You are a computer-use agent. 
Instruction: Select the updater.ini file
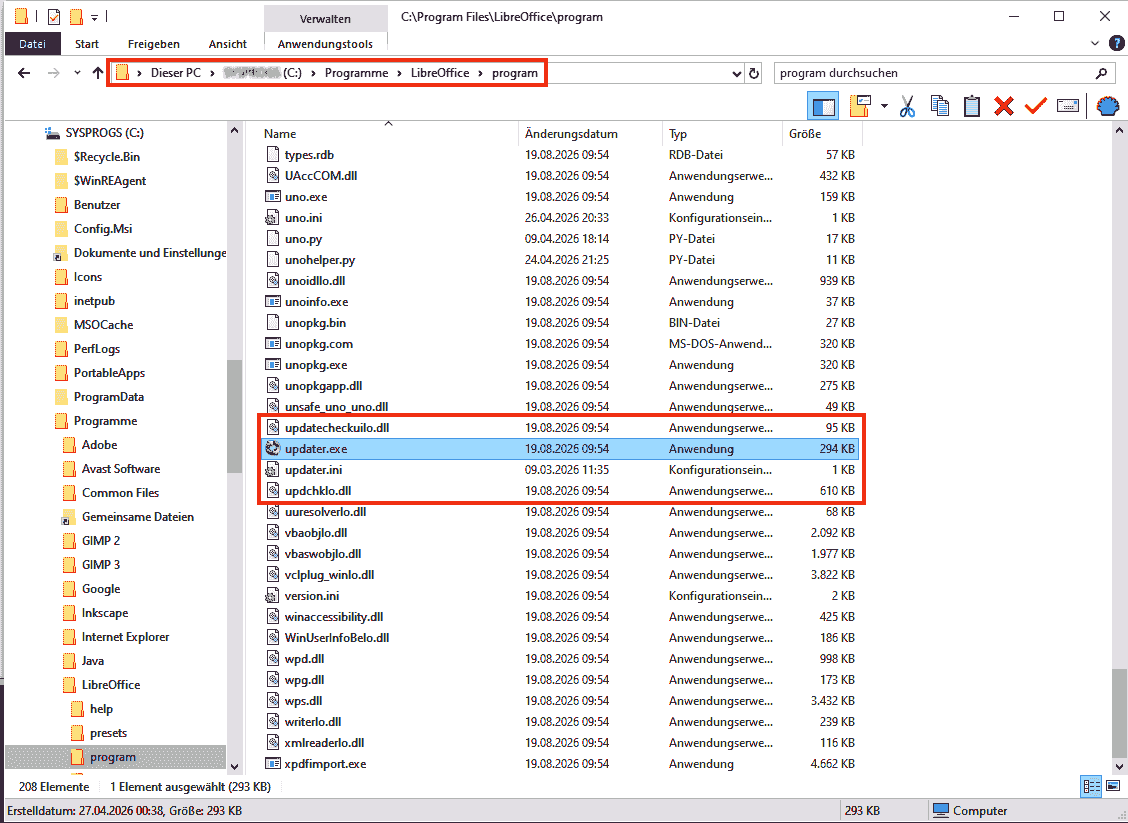point(313,470)
